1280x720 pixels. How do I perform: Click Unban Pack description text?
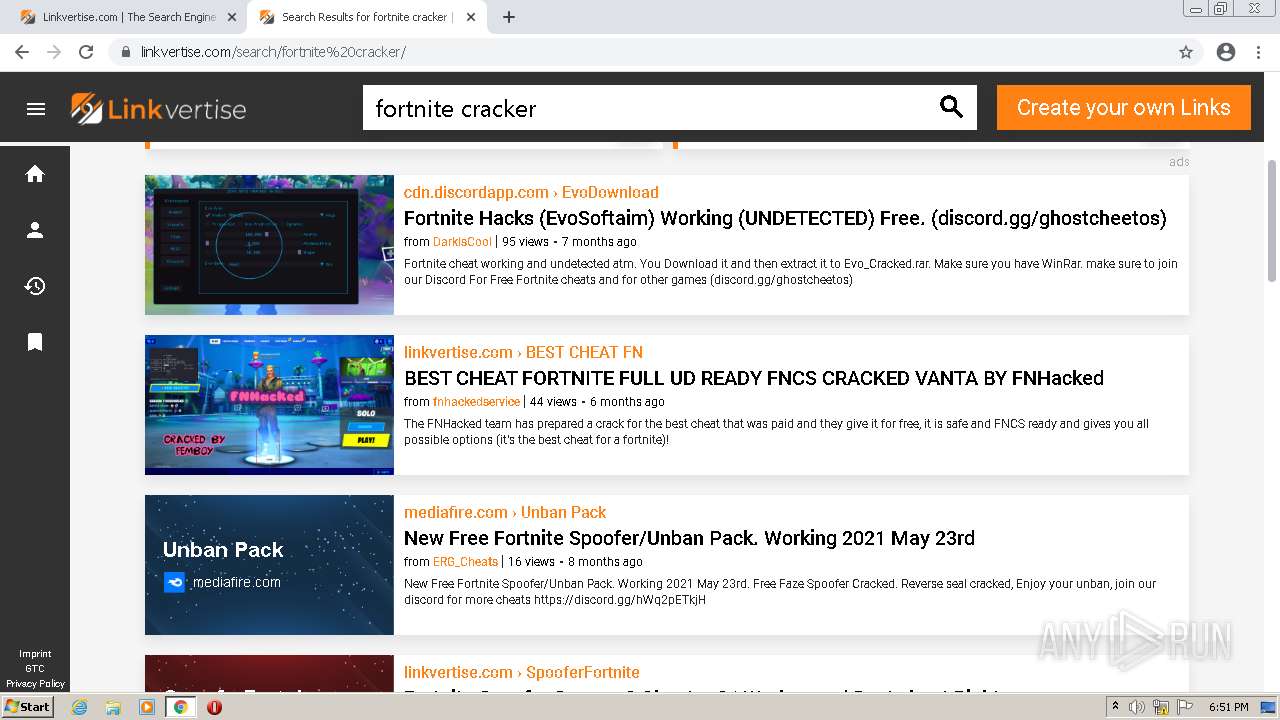(x=780, y=592)
